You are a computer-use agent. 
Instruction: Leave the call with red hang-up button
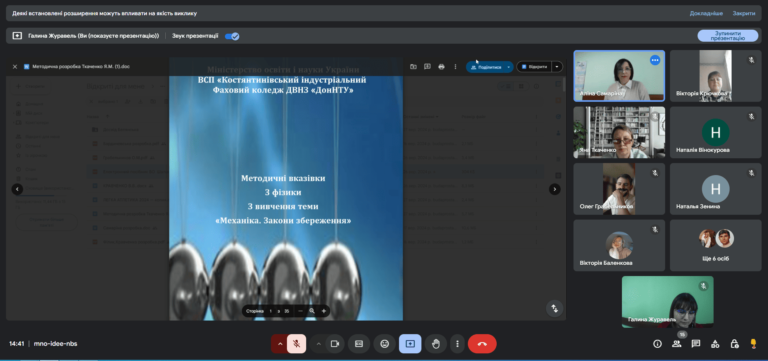482,344
